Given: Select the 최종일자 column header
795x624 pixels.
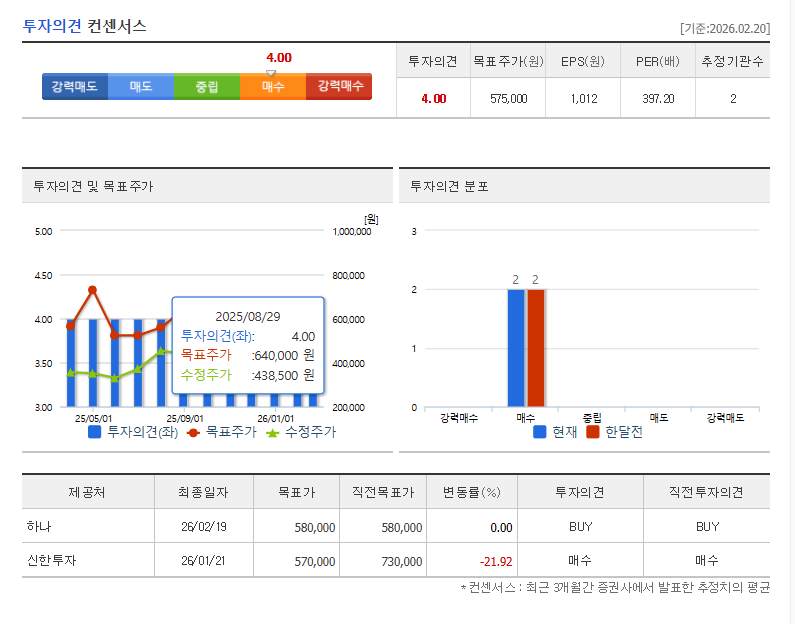Looking at the screenshot, I should 203,492.
